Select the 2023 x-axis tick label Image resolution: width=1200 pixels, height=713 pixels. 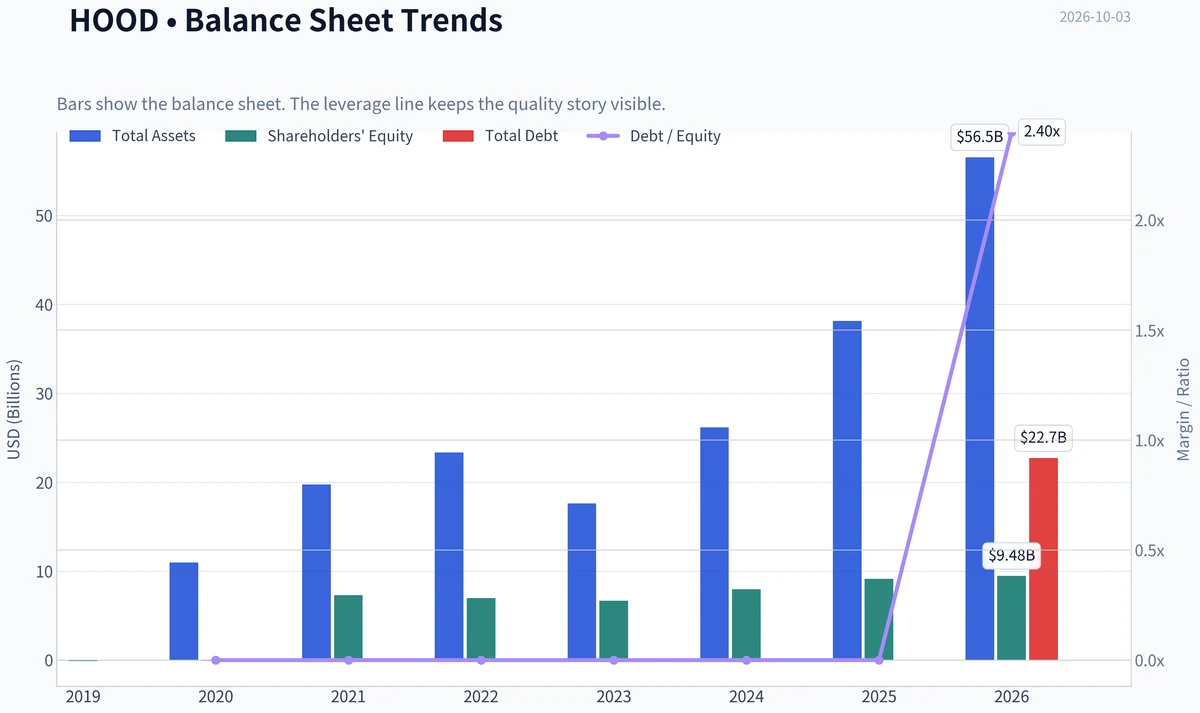coord(614,695)
